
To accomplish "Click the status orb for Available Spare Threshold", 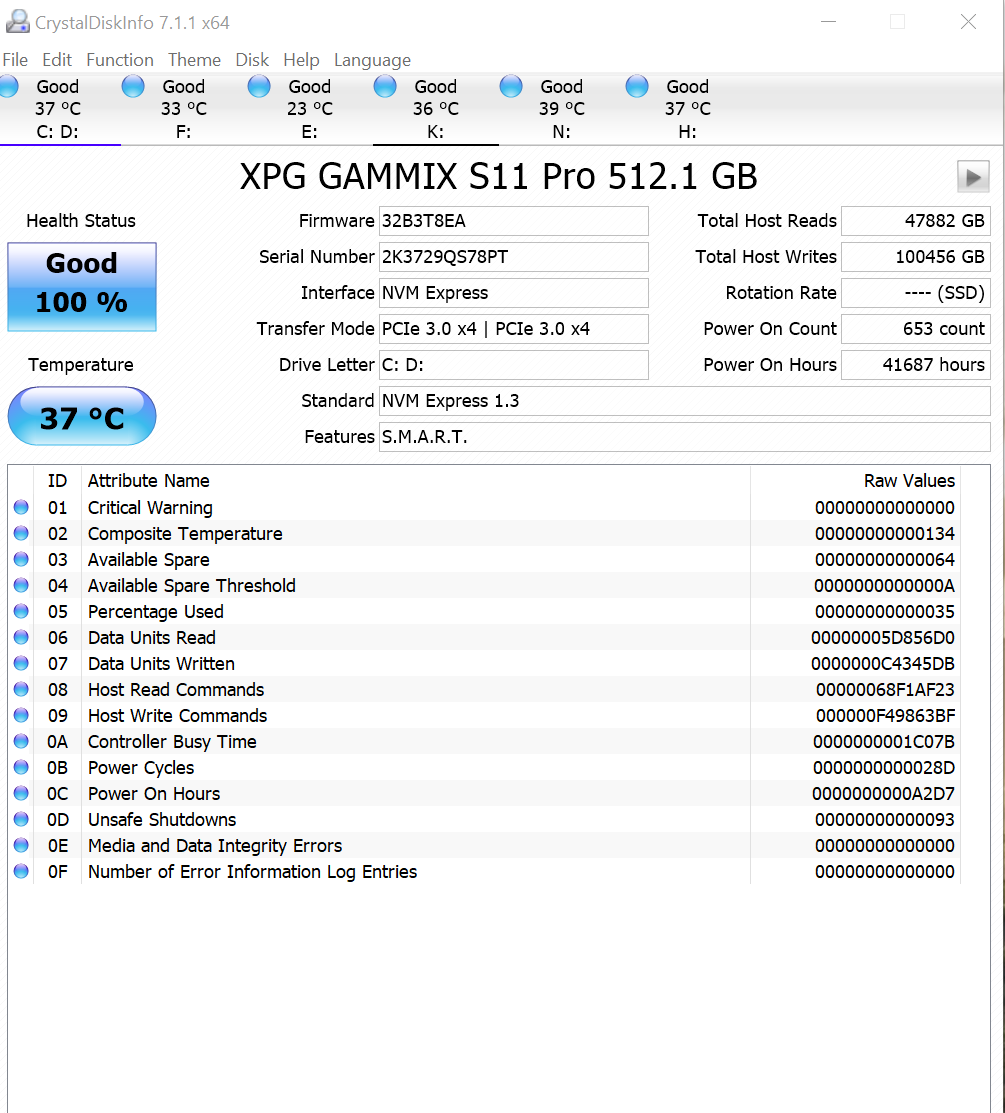I will (21, 585).
